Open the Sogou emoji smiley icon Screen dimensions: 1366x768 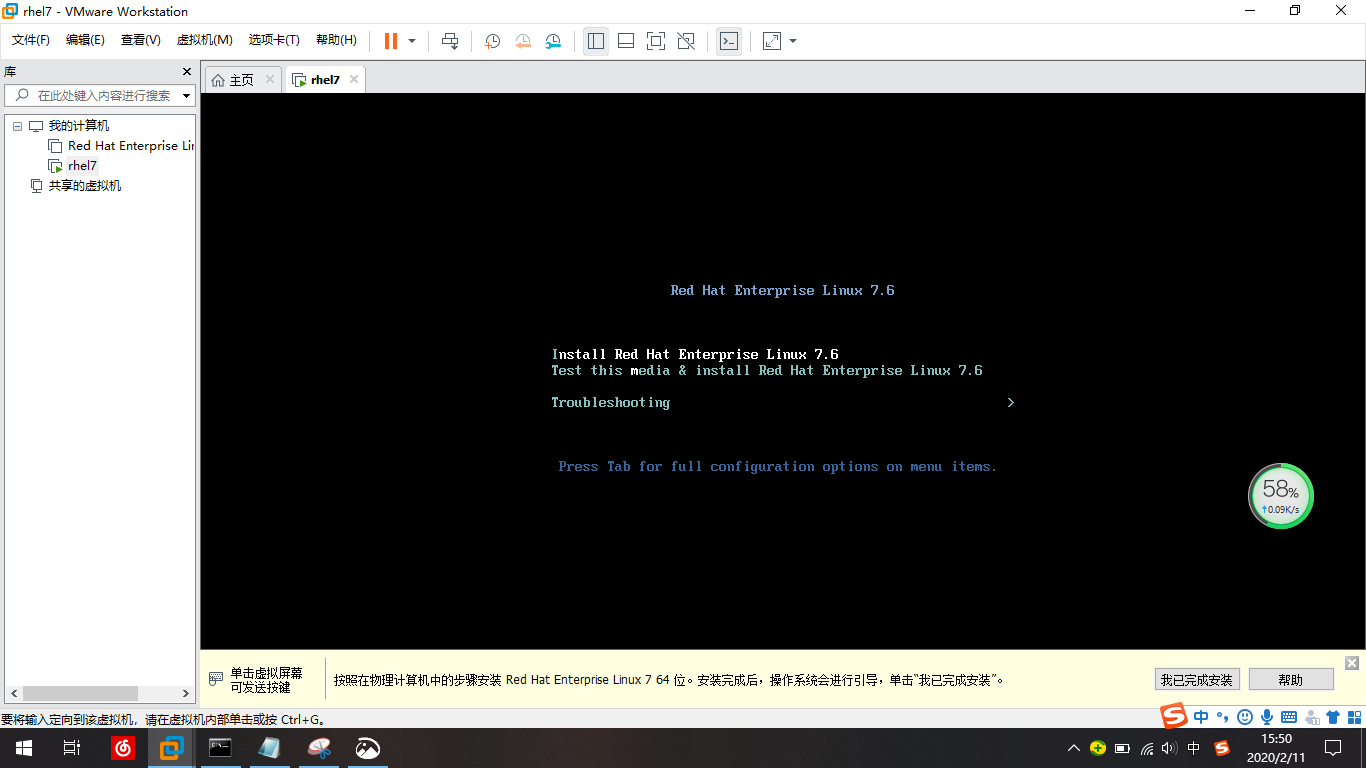click(1245, 717)
